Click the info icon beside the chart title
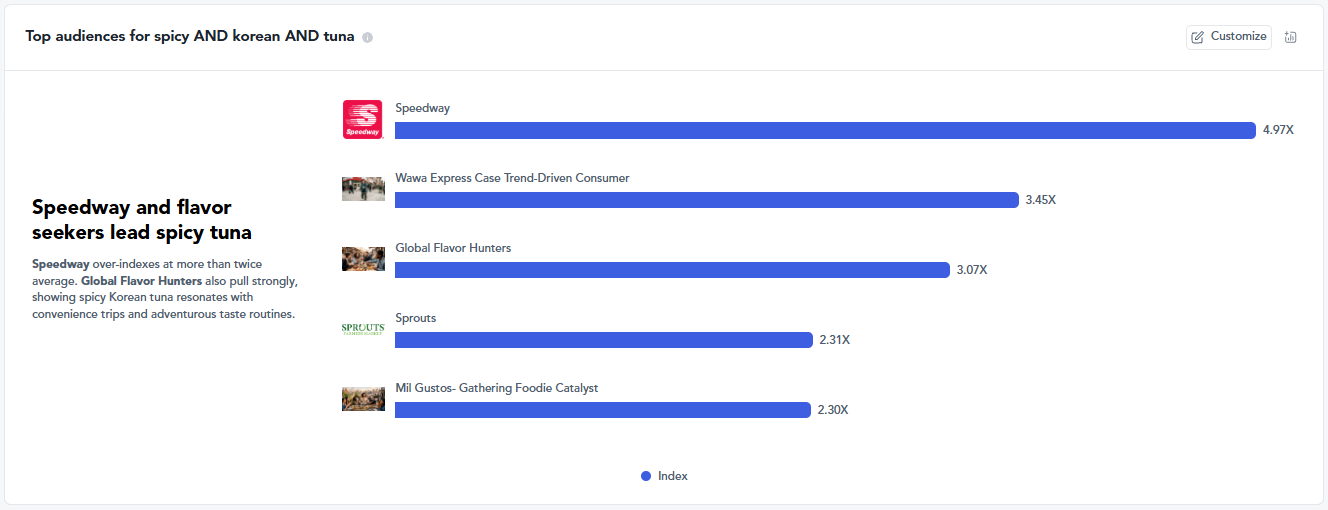1328x510 pixels. pyautogui.click(x=367, y=37)
